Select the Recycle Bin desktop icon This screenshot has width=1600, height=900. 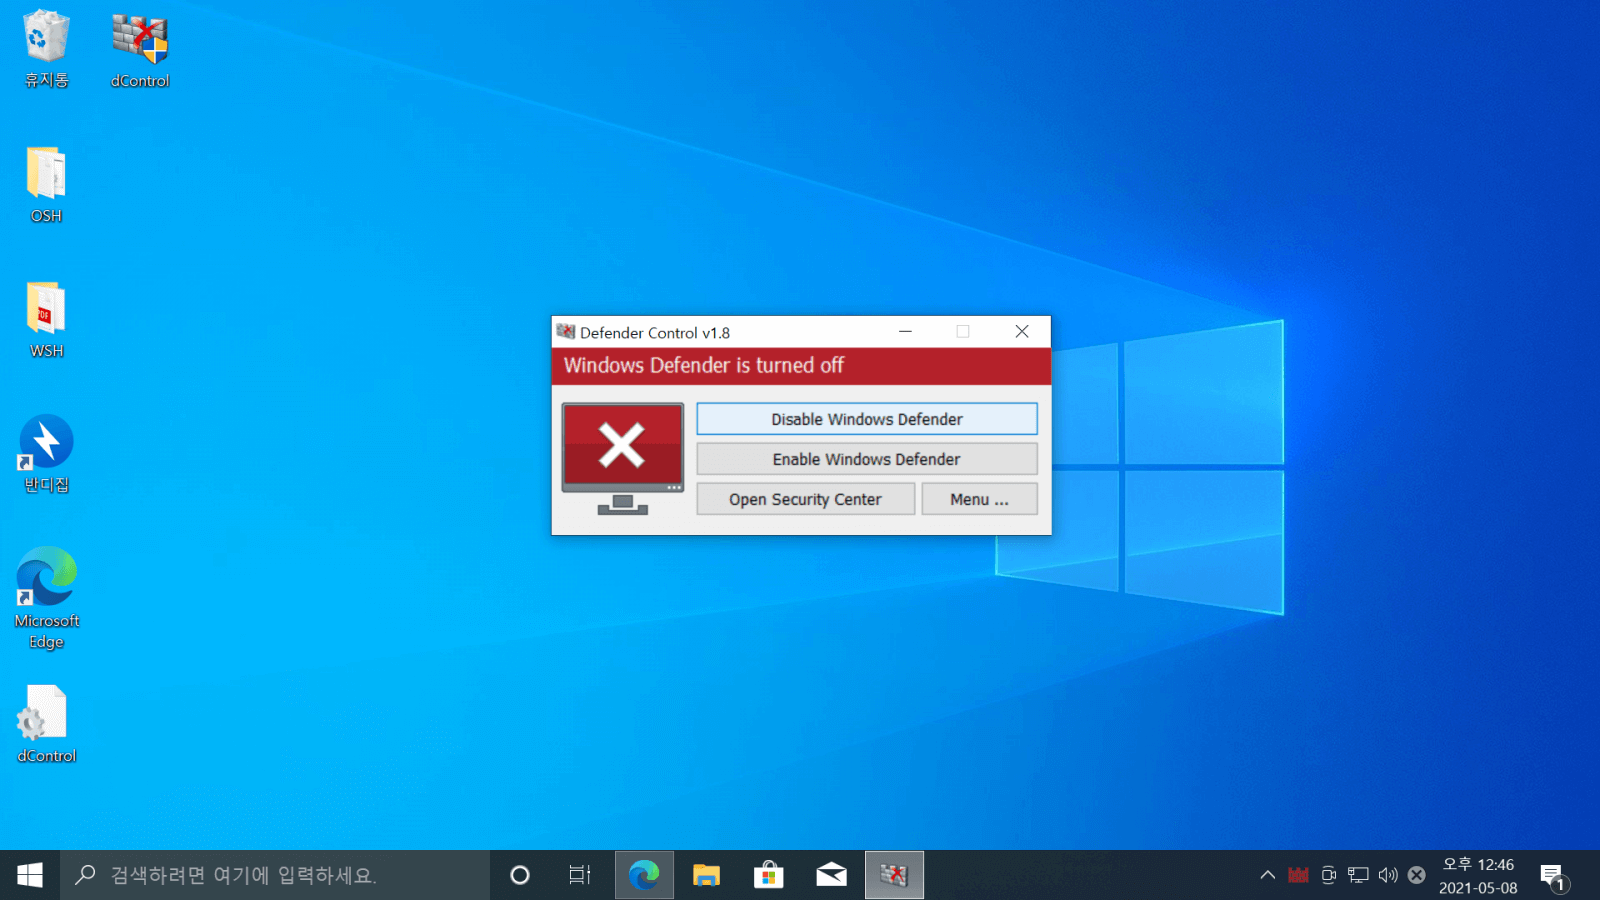tap(46, 49)
